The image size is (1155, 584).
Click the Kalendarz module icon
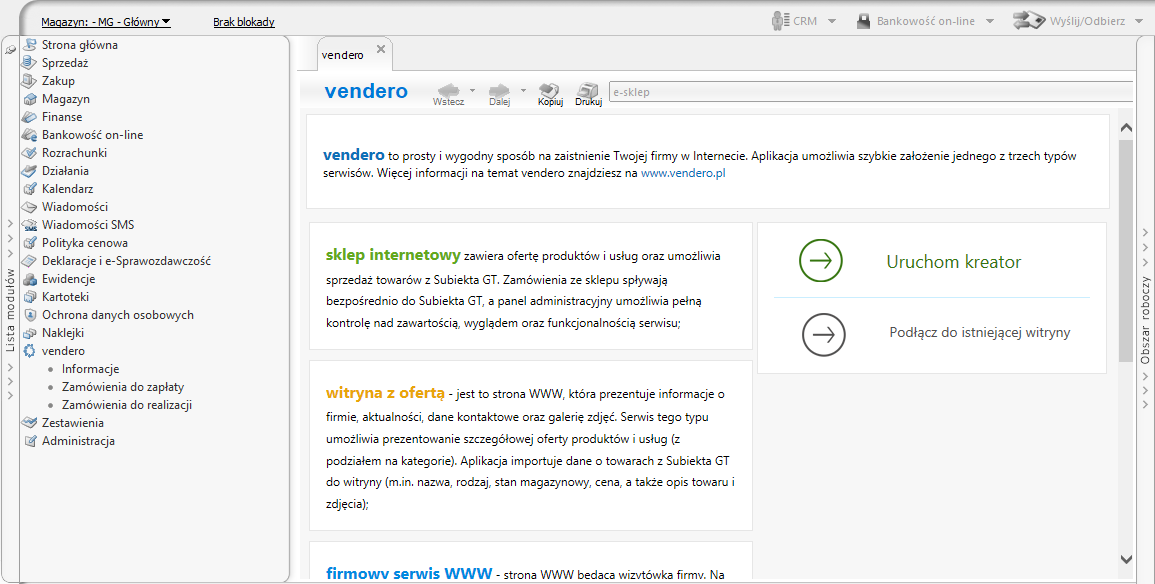pos(29,189)
